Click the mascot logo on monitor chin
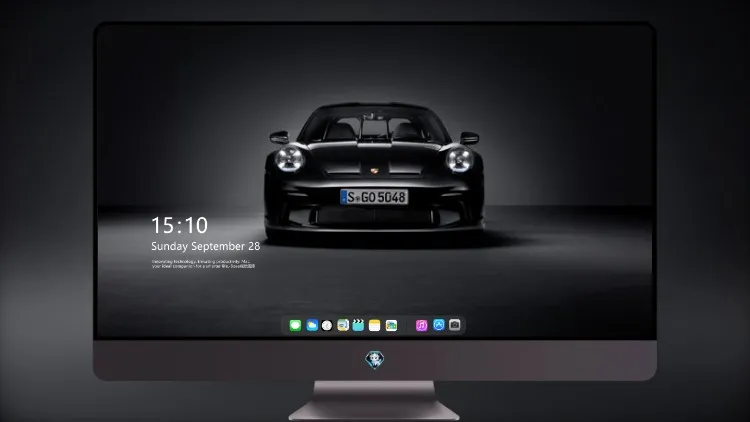 tap(375, 360)
